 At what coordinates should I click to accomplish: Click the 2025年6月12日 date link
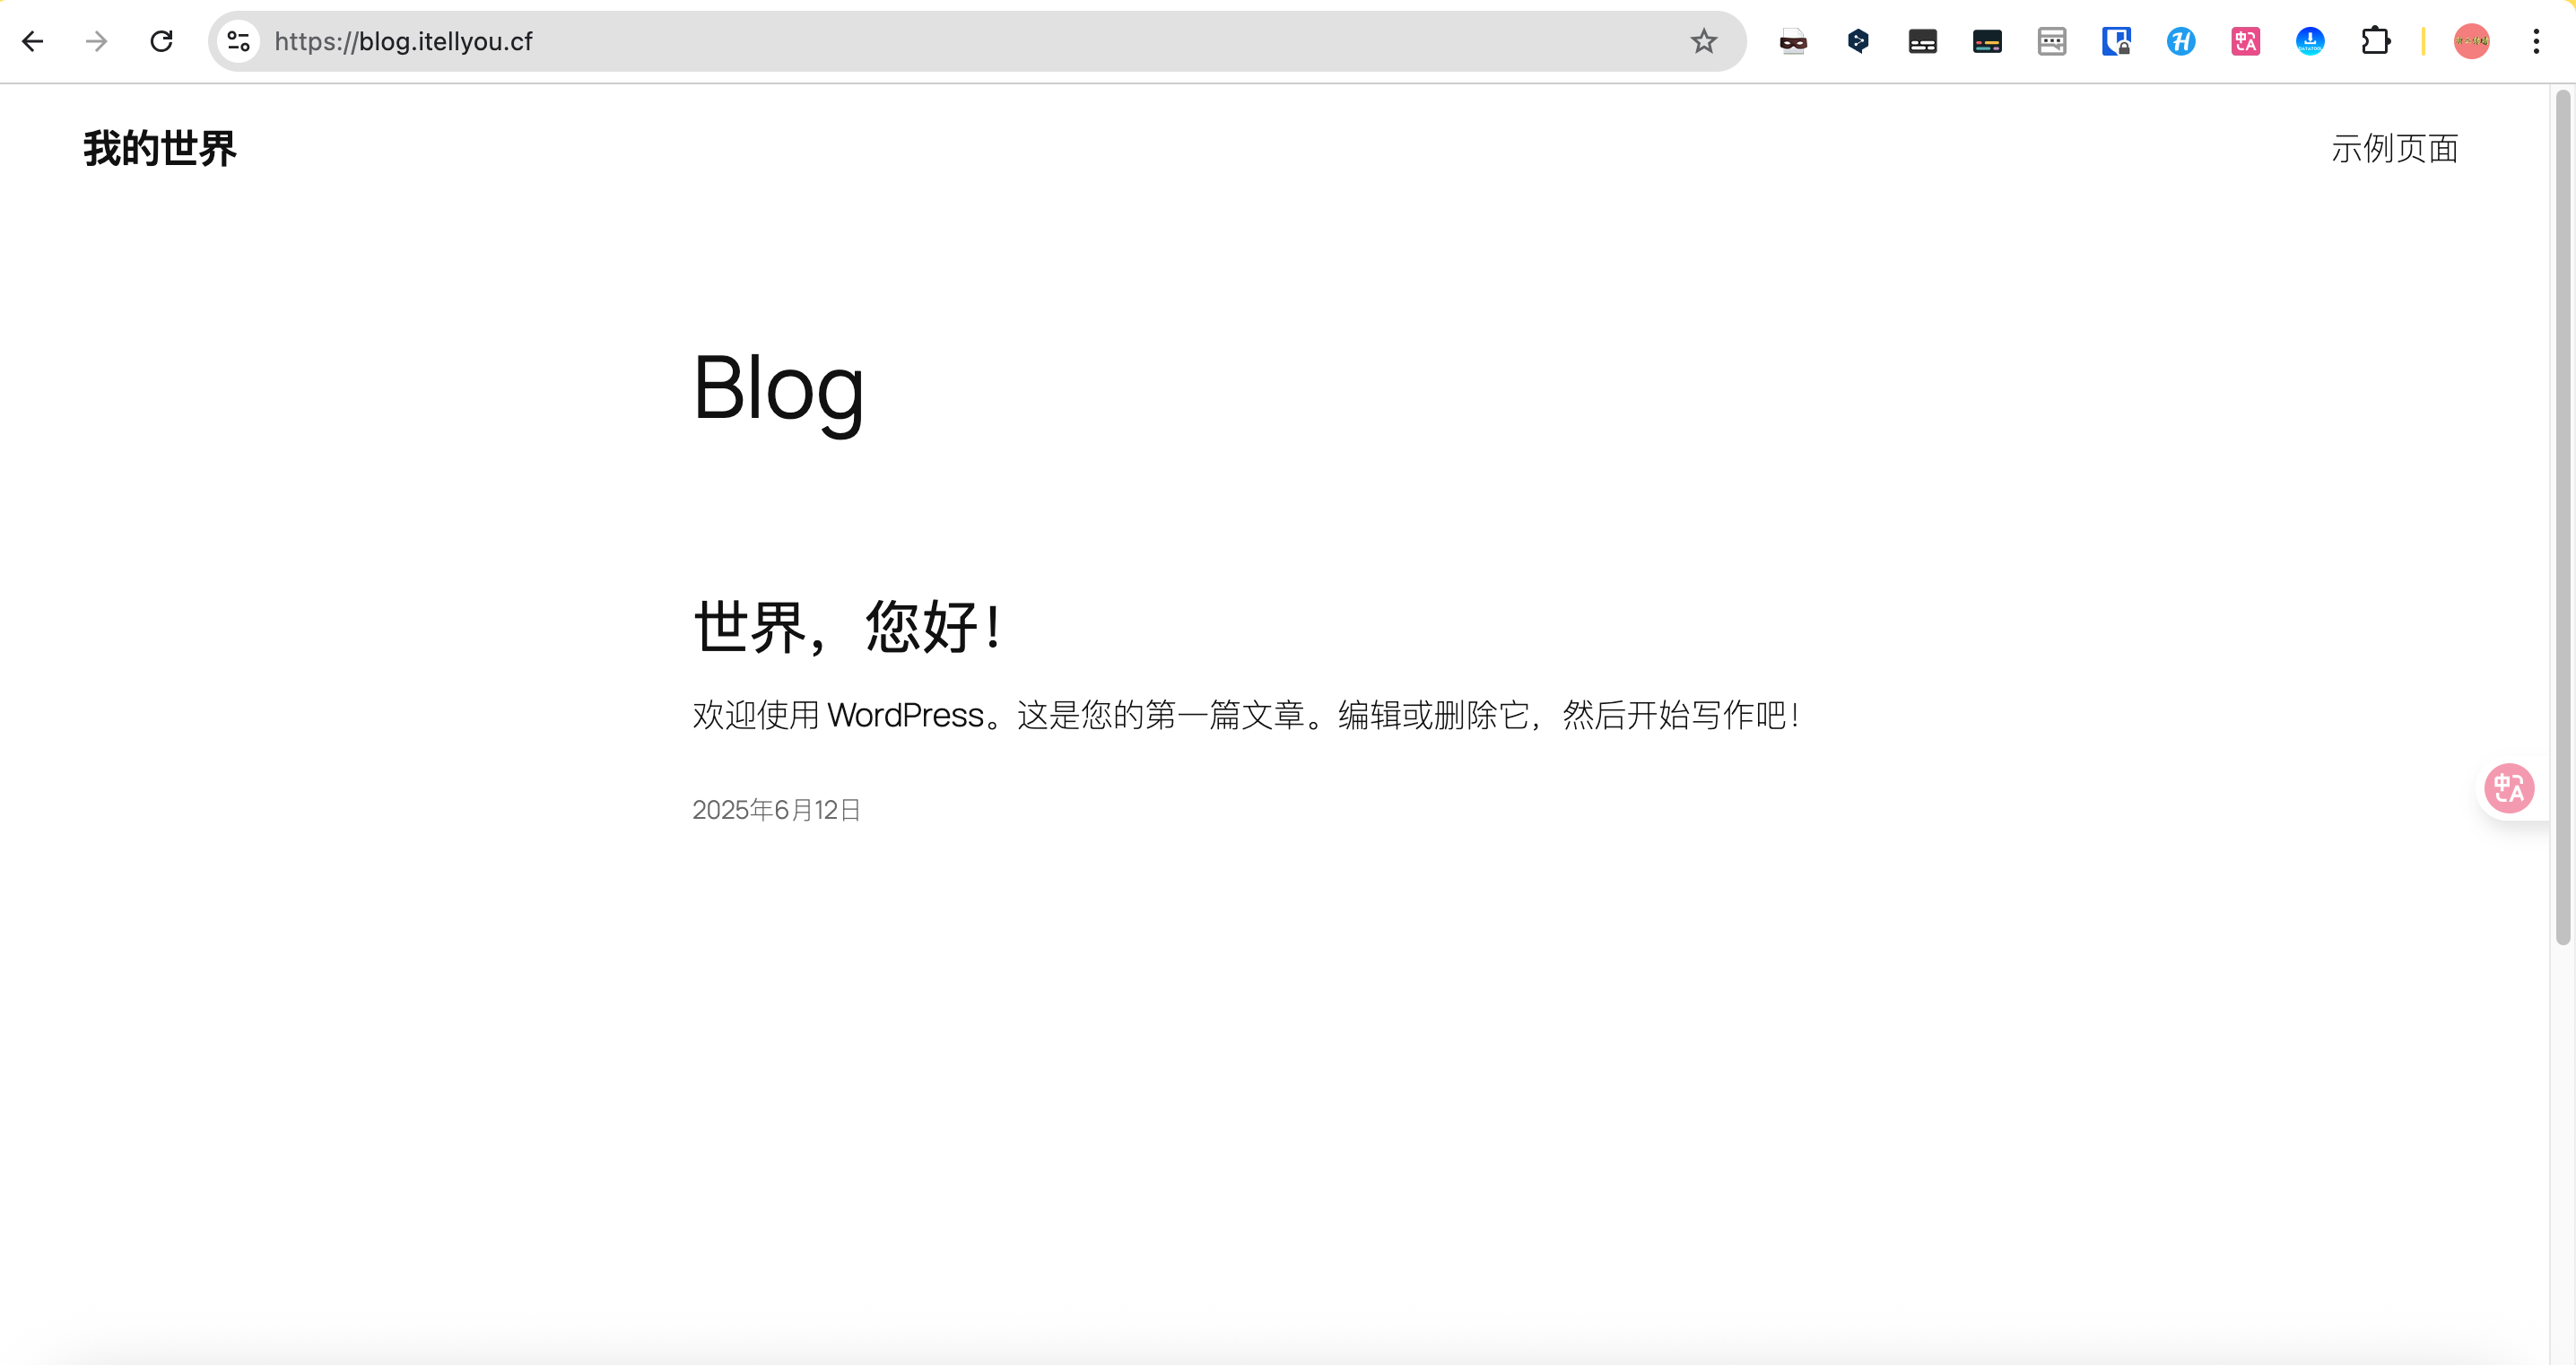[x=776, y=809]
